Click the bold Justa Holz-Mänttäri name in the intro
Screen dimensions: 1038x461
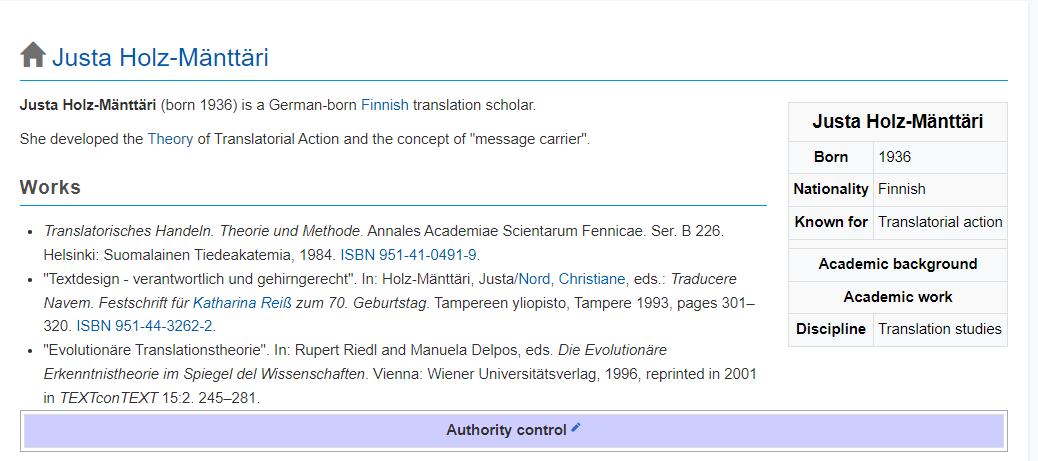(x=88, y=104)
